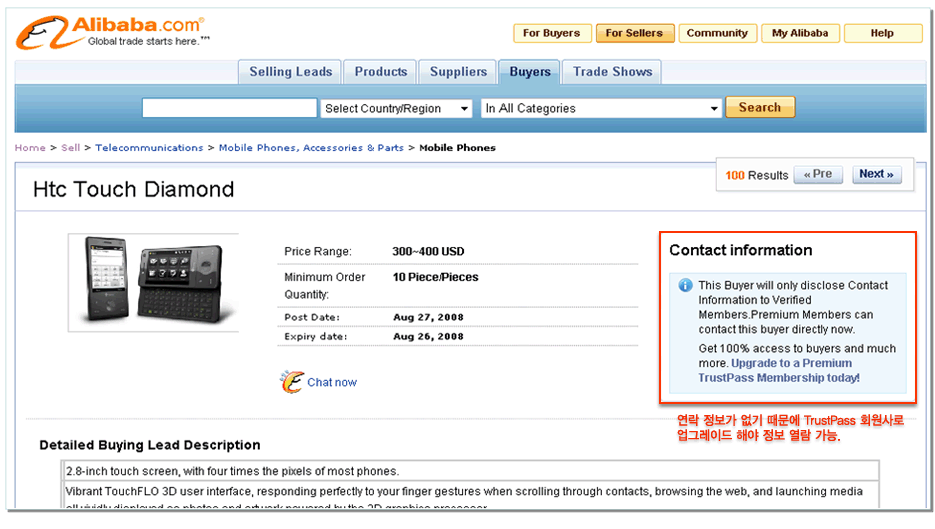Click the search keyword input field
The height and width of the screenshot is (529, 935).
point(230,108)
